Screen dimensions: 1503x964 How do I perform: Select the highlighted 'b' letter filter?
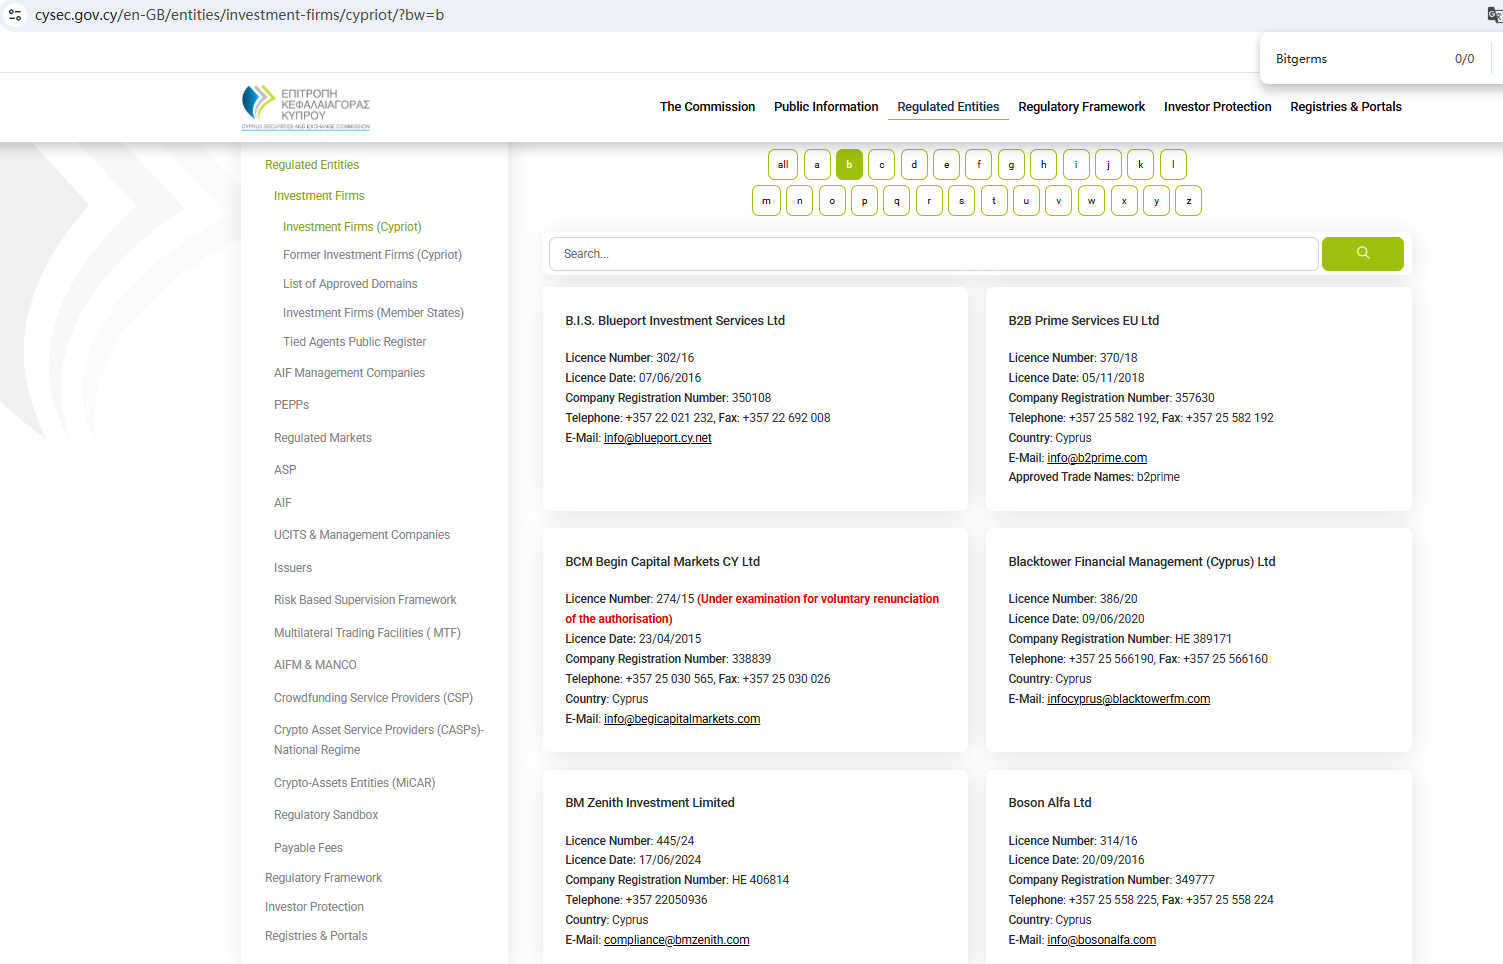pos(849,165)
